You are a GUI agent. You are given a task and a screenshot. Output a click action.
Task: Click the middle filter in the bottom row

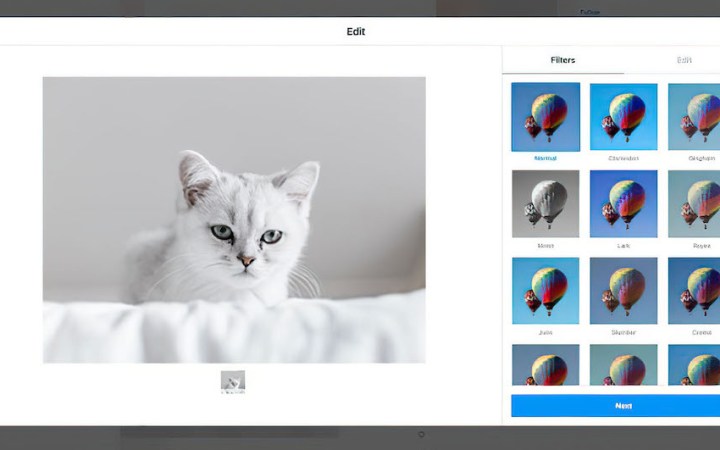(624, 365)
